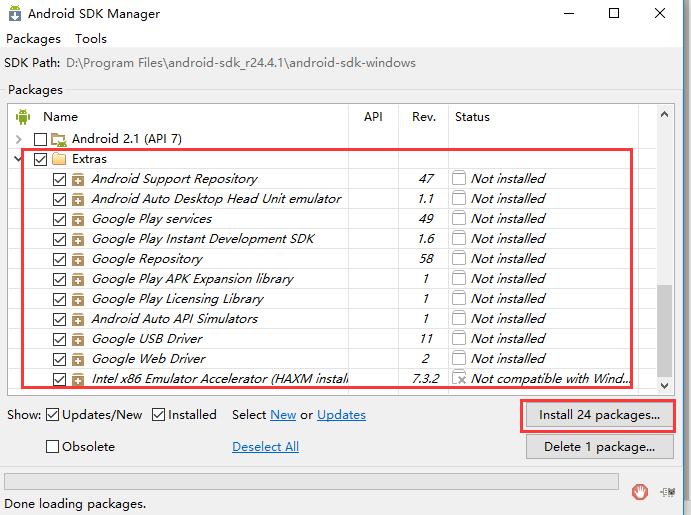The width and height of the screenshot is (691, 515).
Task: Open the Packages menu
Action: [33, 39]
